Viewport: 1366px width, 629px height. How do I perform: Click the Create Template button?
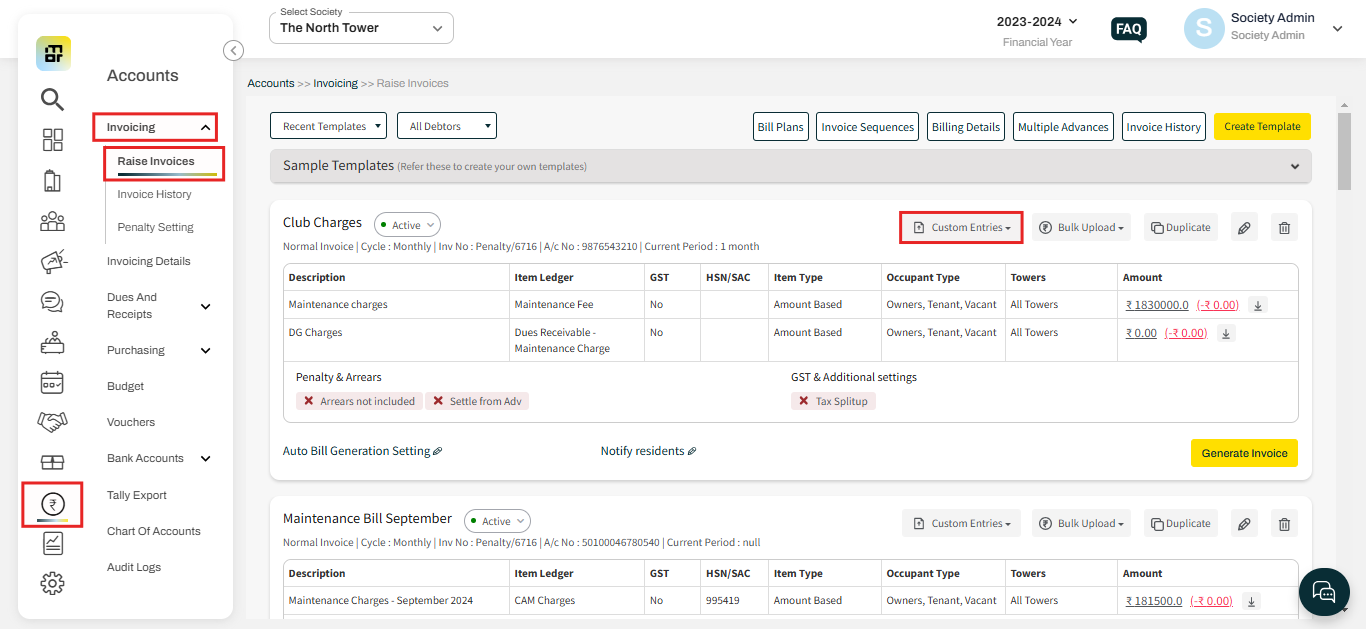click(x=1262, y=127)
